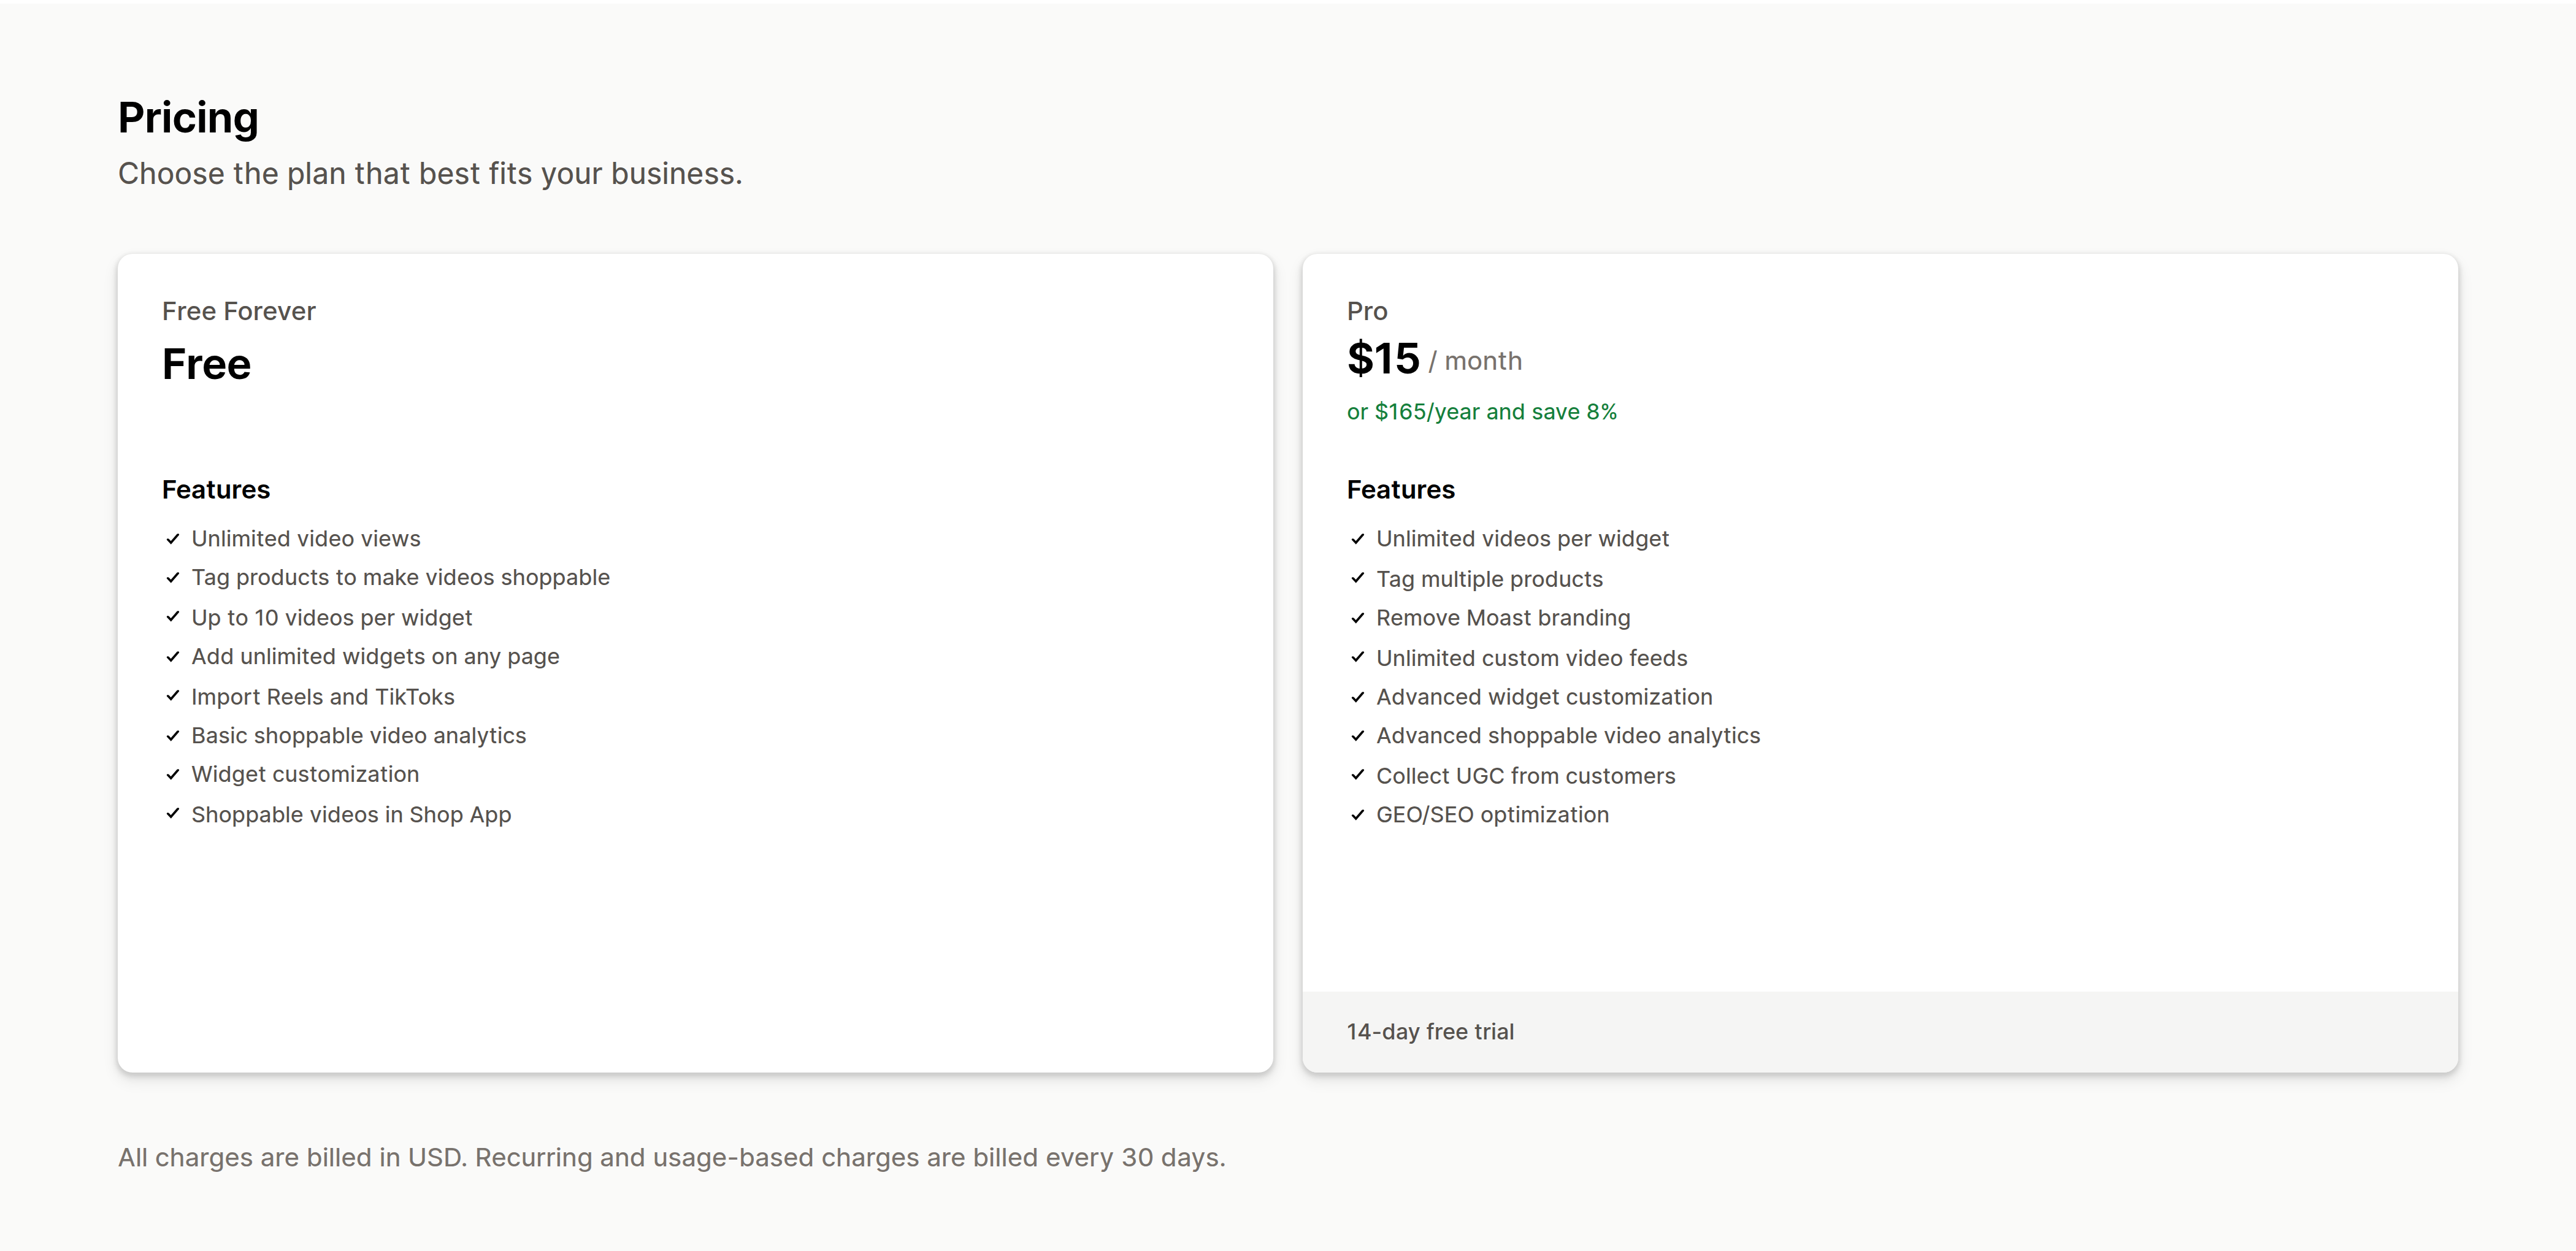The image size is (2576, 1251).
Task: Click 'Widget customization' text in Free plan
Action: [306, 775]
